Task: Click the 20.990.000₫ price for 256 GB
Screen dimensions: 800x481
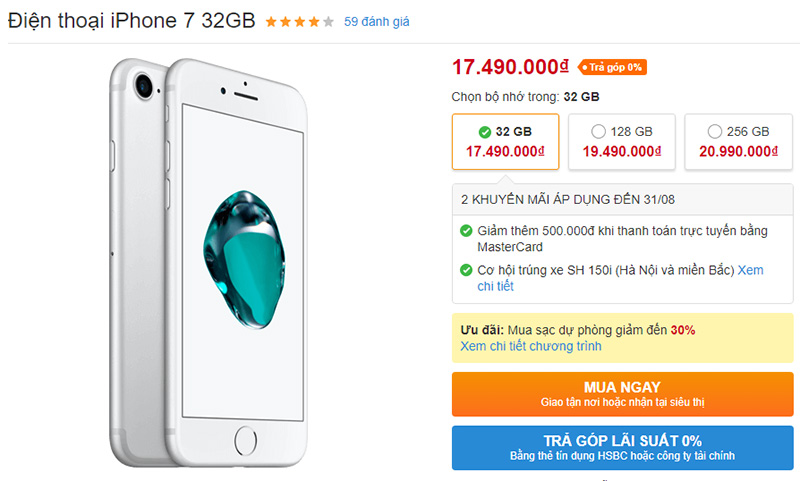Action: [738, 152]
